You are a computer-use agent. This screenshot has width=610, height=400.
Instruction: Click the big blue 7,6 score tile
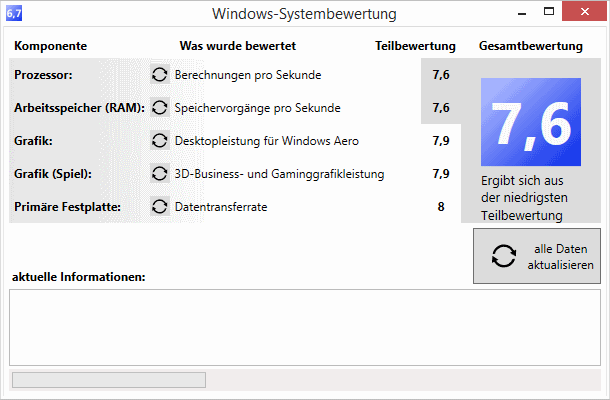(x=531, y=122)
